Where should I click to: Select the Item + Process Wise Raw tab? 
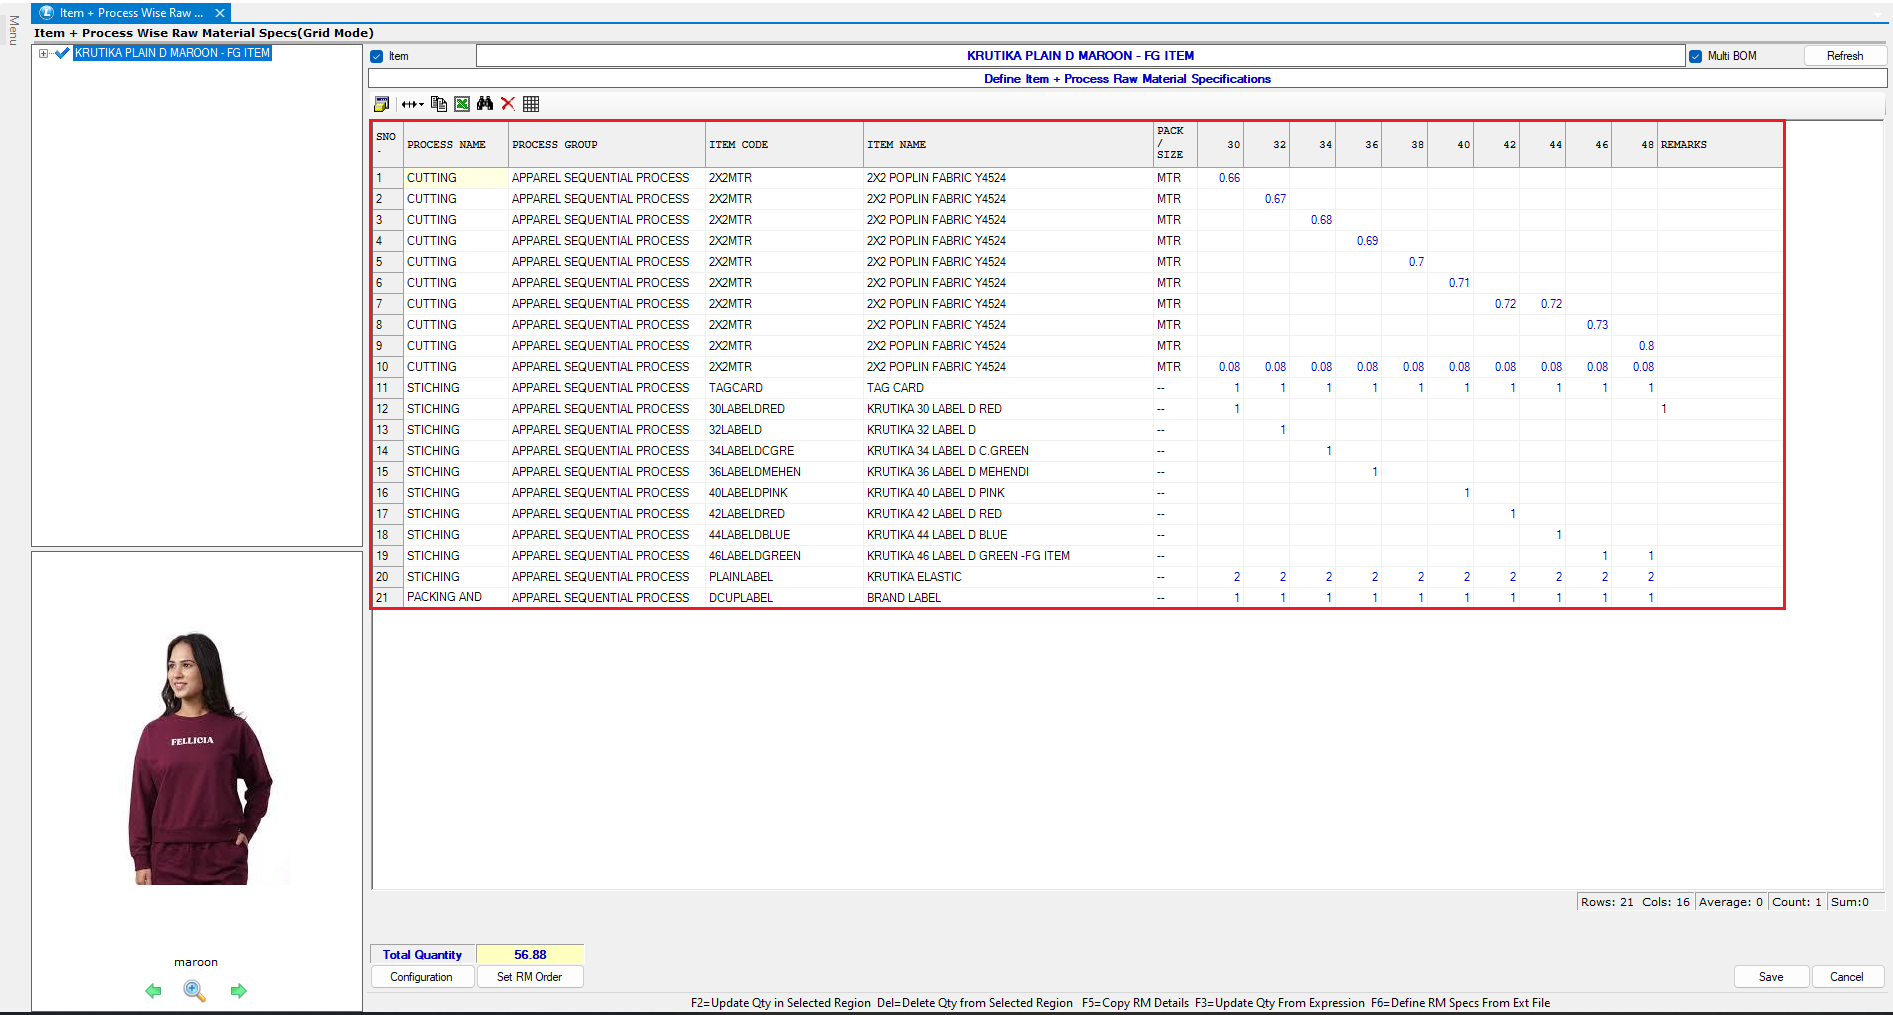click(x=130, y=13)
